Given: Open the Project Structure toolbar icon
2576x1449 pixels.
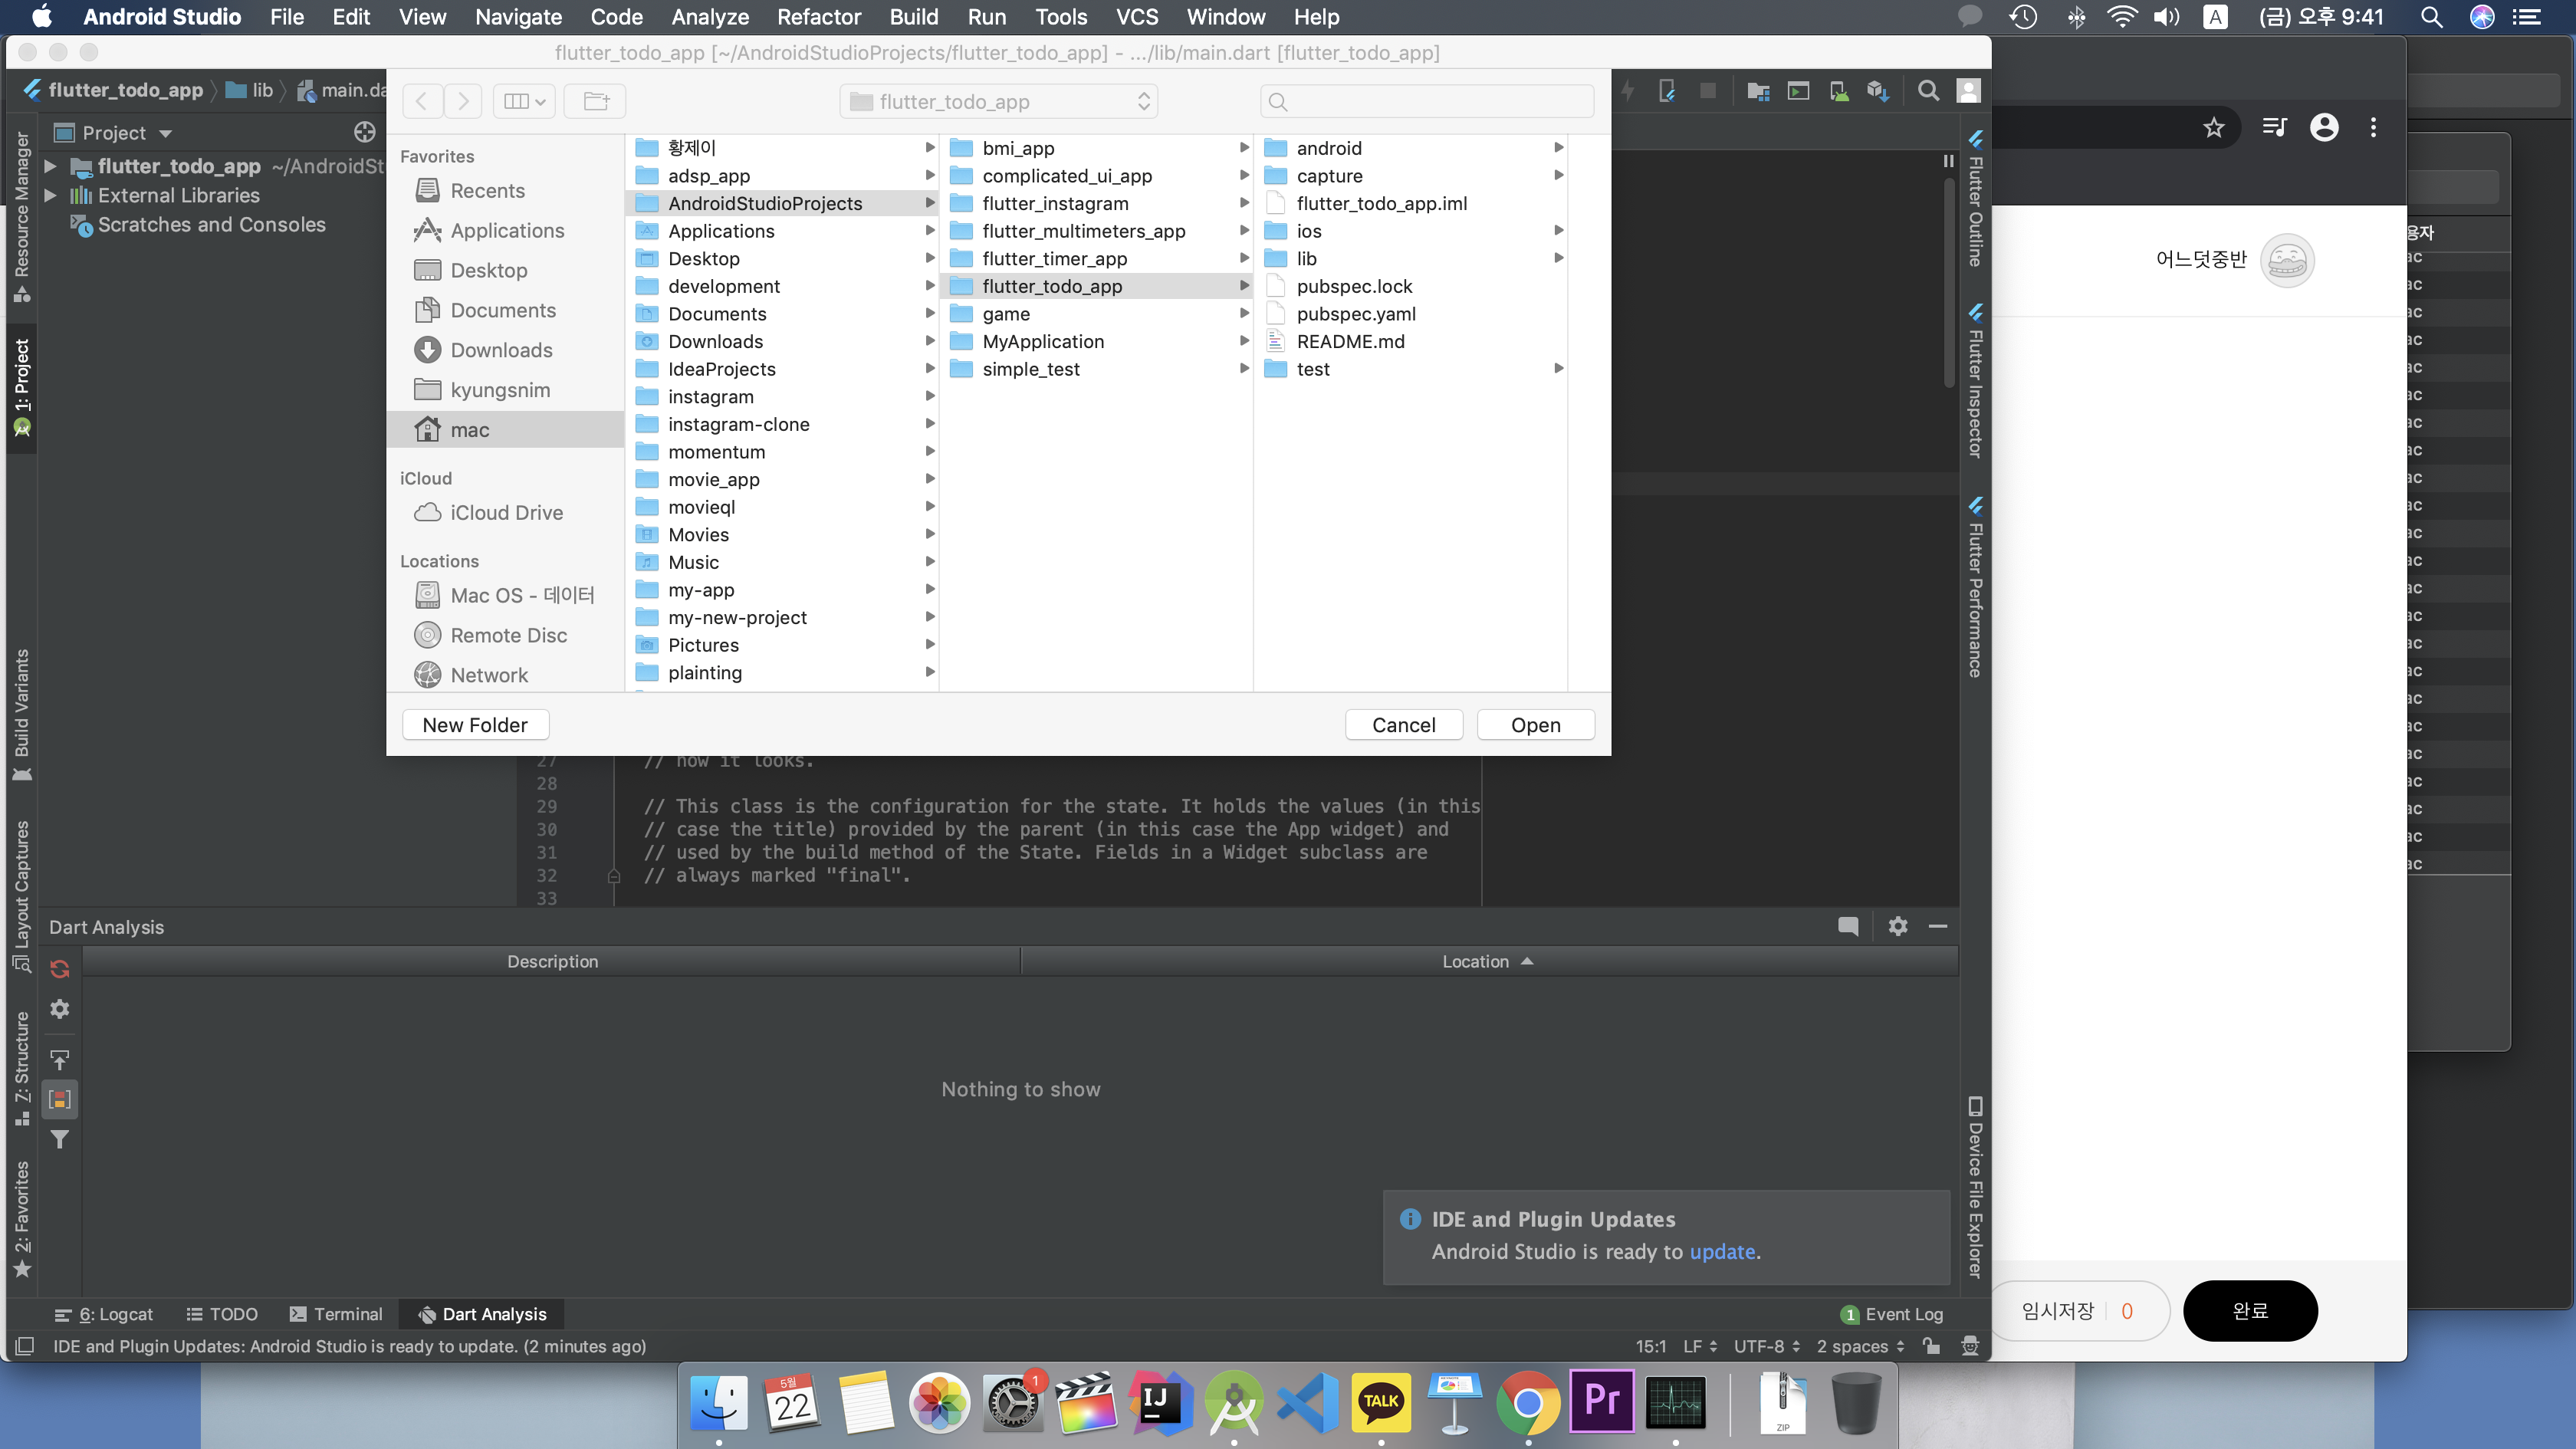Looking at the screenshot, I should coord(1758,91).
